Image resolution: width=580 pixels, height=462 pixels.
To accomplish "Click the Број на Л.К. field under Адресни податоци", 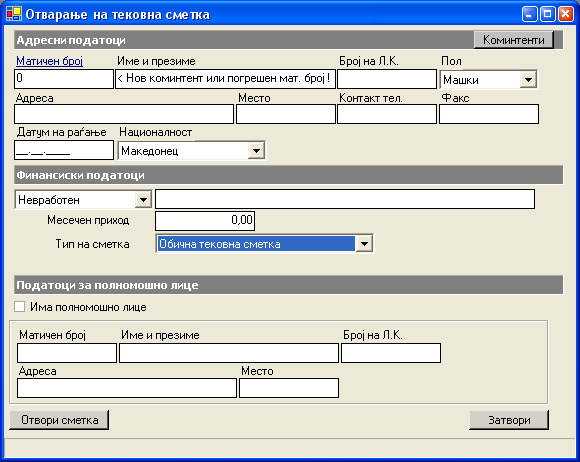I will click(387, 79).
